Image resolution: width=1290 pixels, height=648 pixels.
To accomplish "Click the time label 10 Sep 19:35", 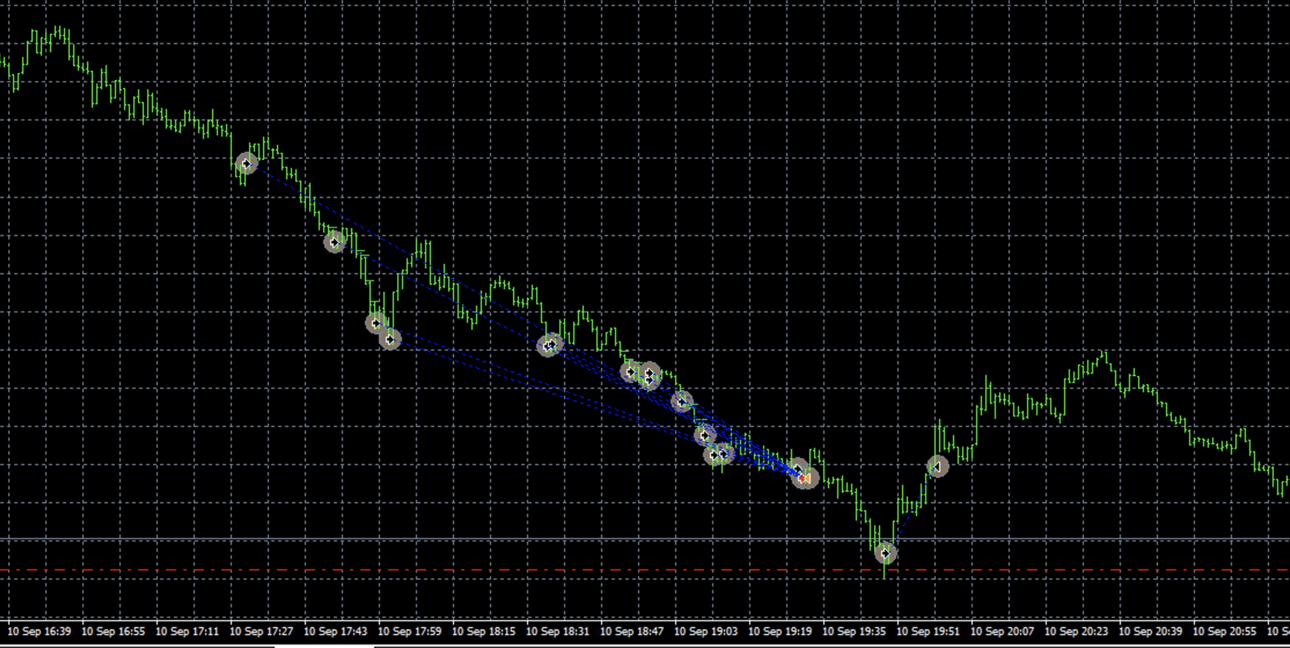I will 855,632.
